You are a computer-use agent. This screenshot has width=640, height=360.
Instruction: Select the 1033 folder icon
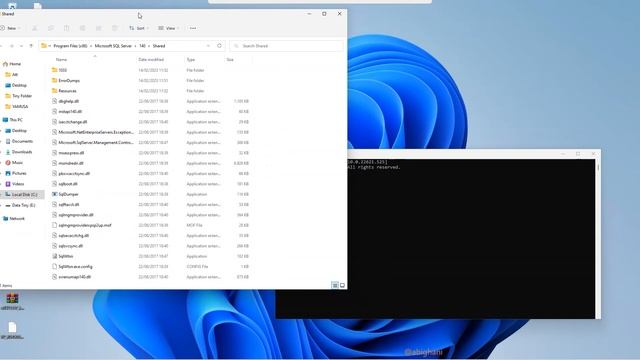pos(55,70)
